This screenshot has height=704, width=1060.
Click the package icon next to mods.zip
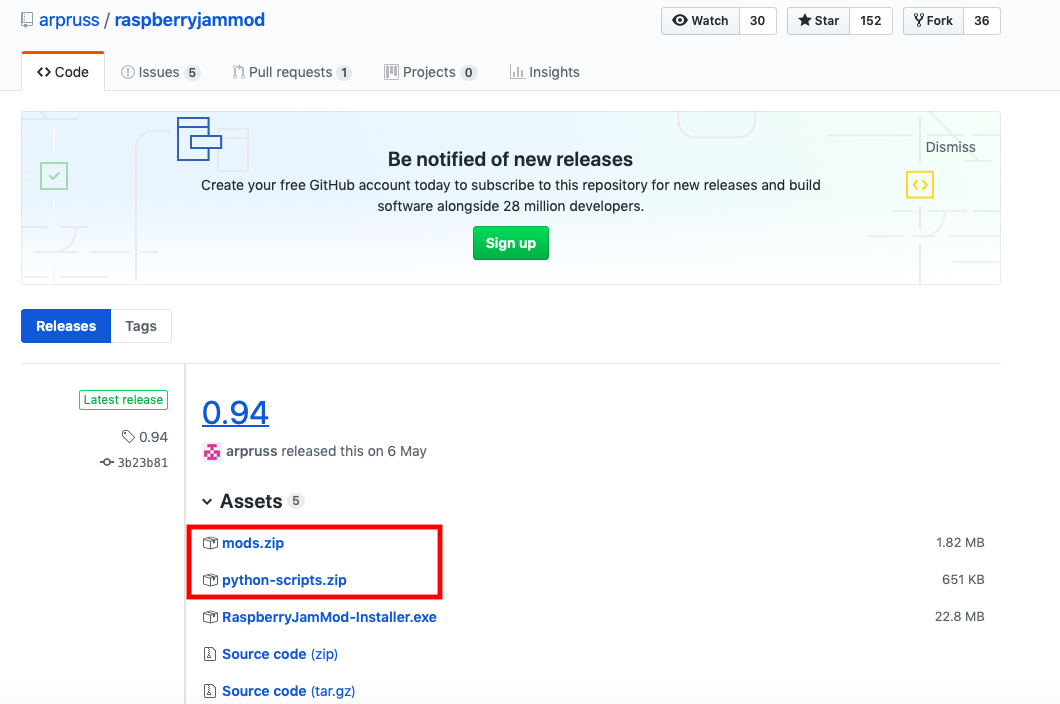[210, 543]
